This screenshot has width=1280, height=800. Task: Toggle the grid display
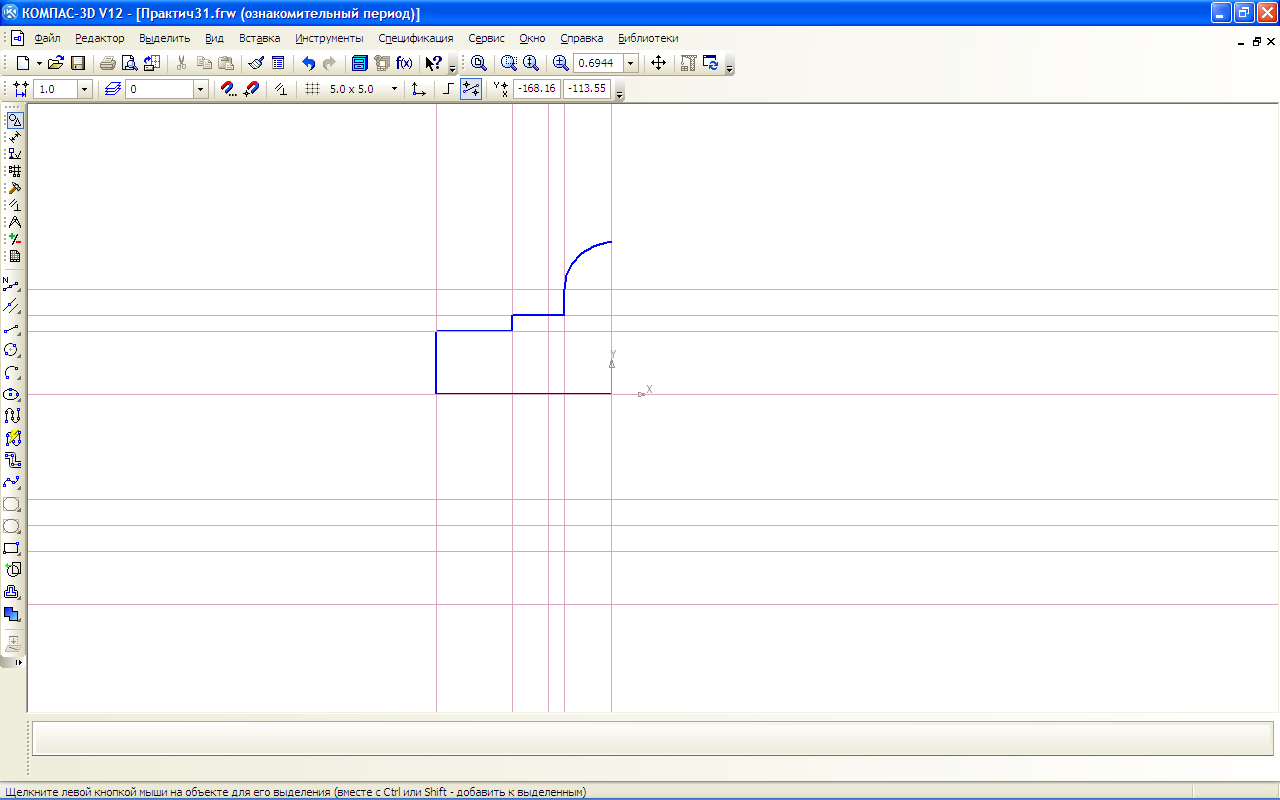pos(312,89)
